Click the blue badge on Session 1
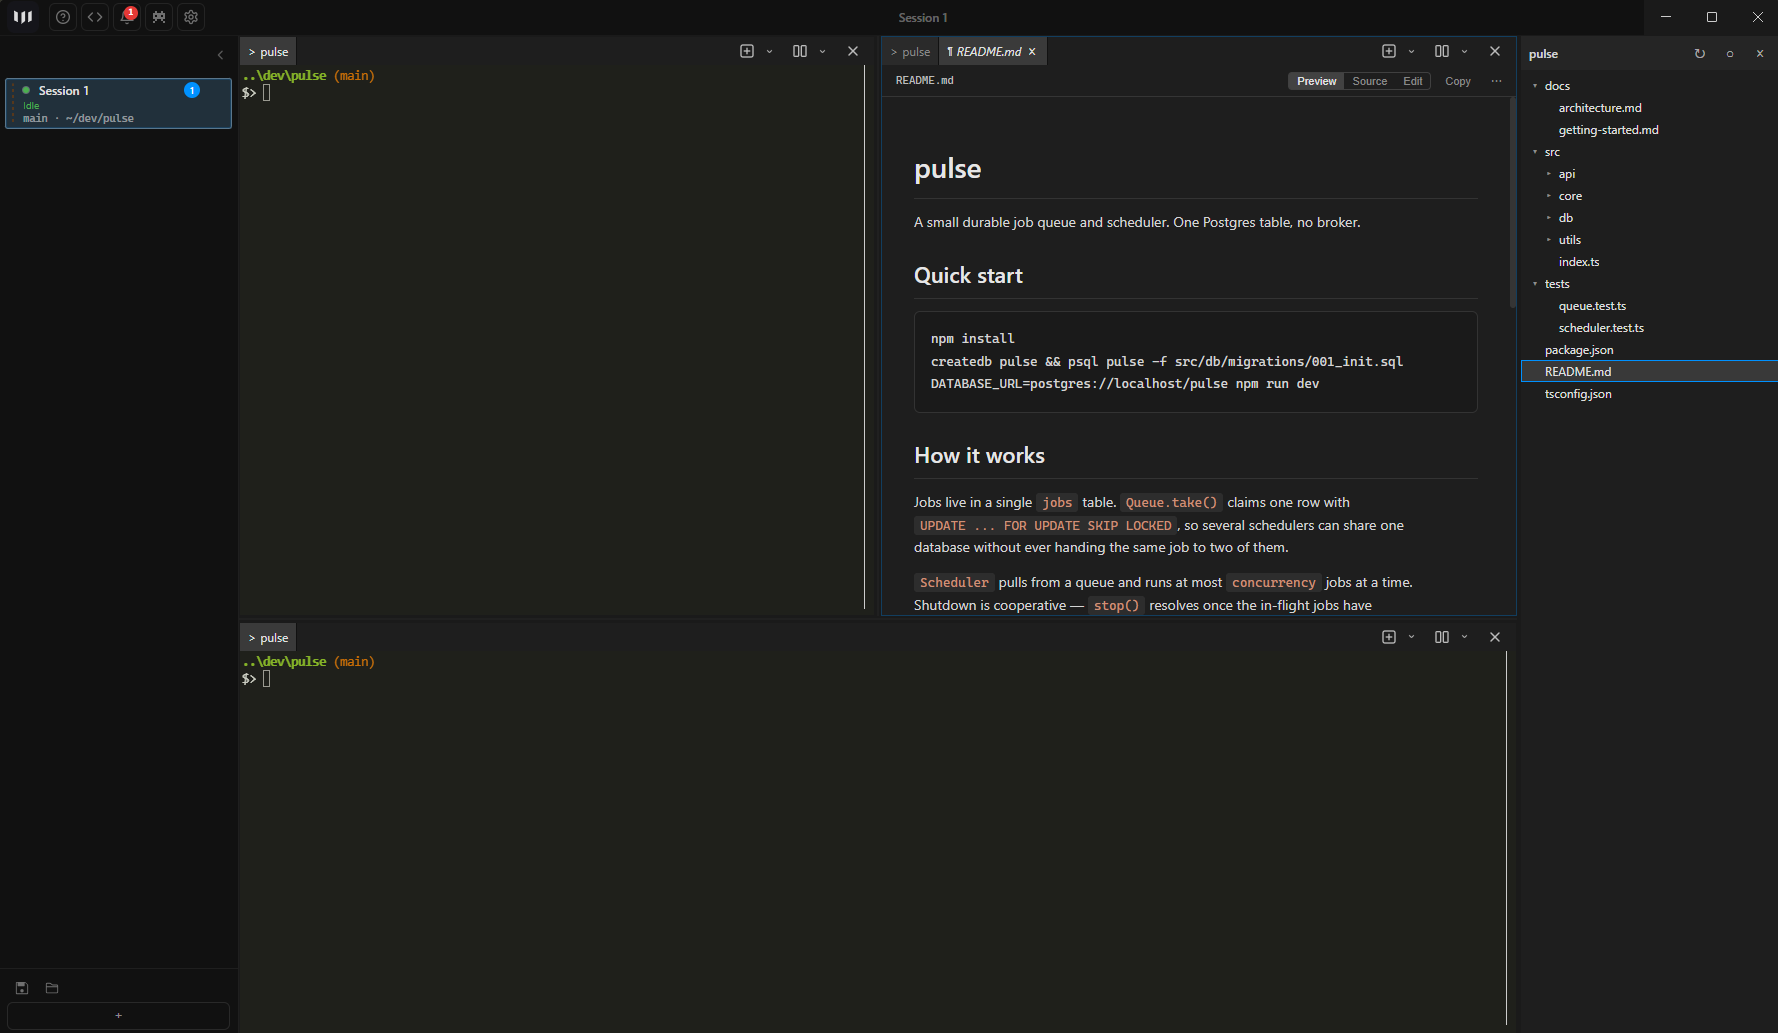Image resolution: width=1778 pixels, height=1033 pixels. click(192, 90)
